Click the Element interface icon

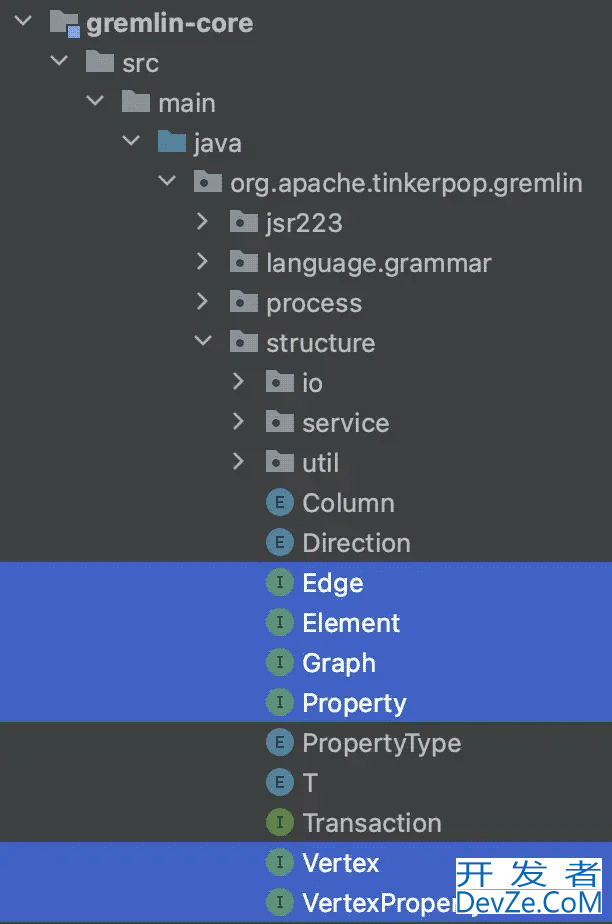280,623
